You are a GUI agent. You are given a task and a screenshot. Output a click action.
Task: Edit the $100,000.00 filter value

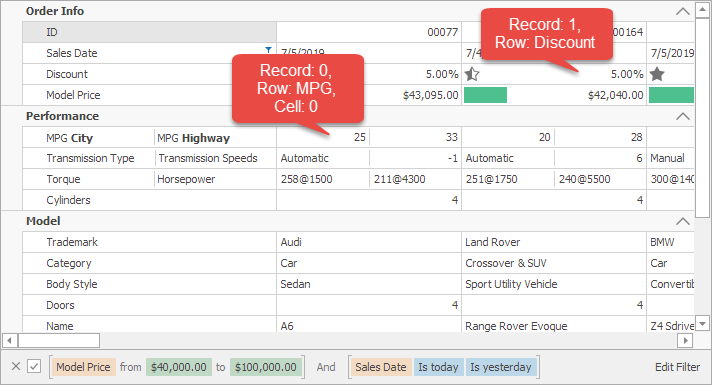point(266,367)
